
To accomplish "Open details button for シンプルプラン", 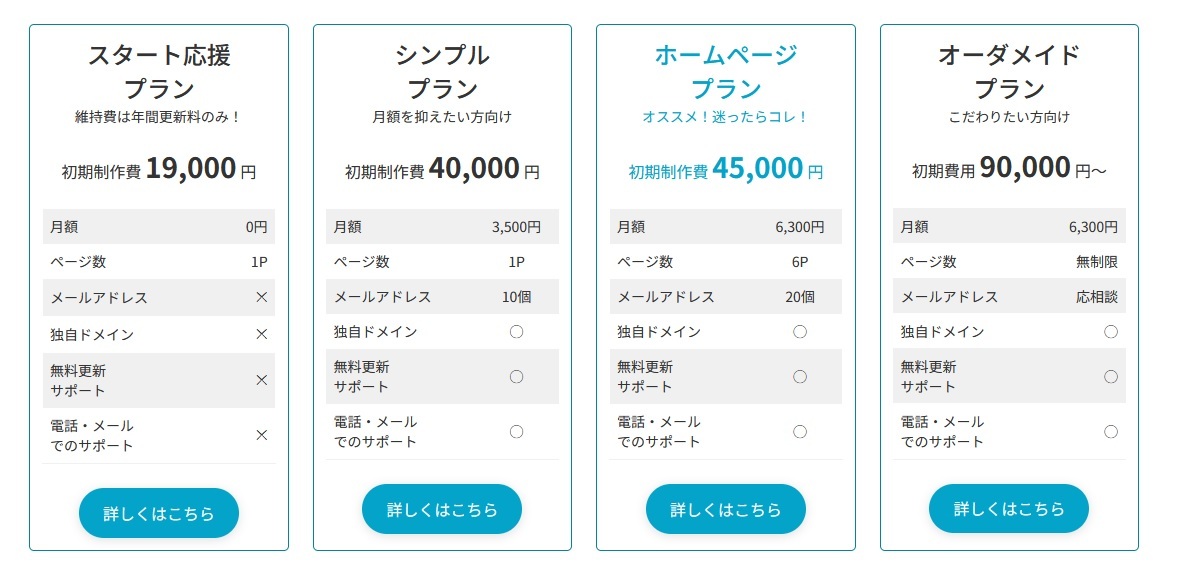I will [442, 509].
